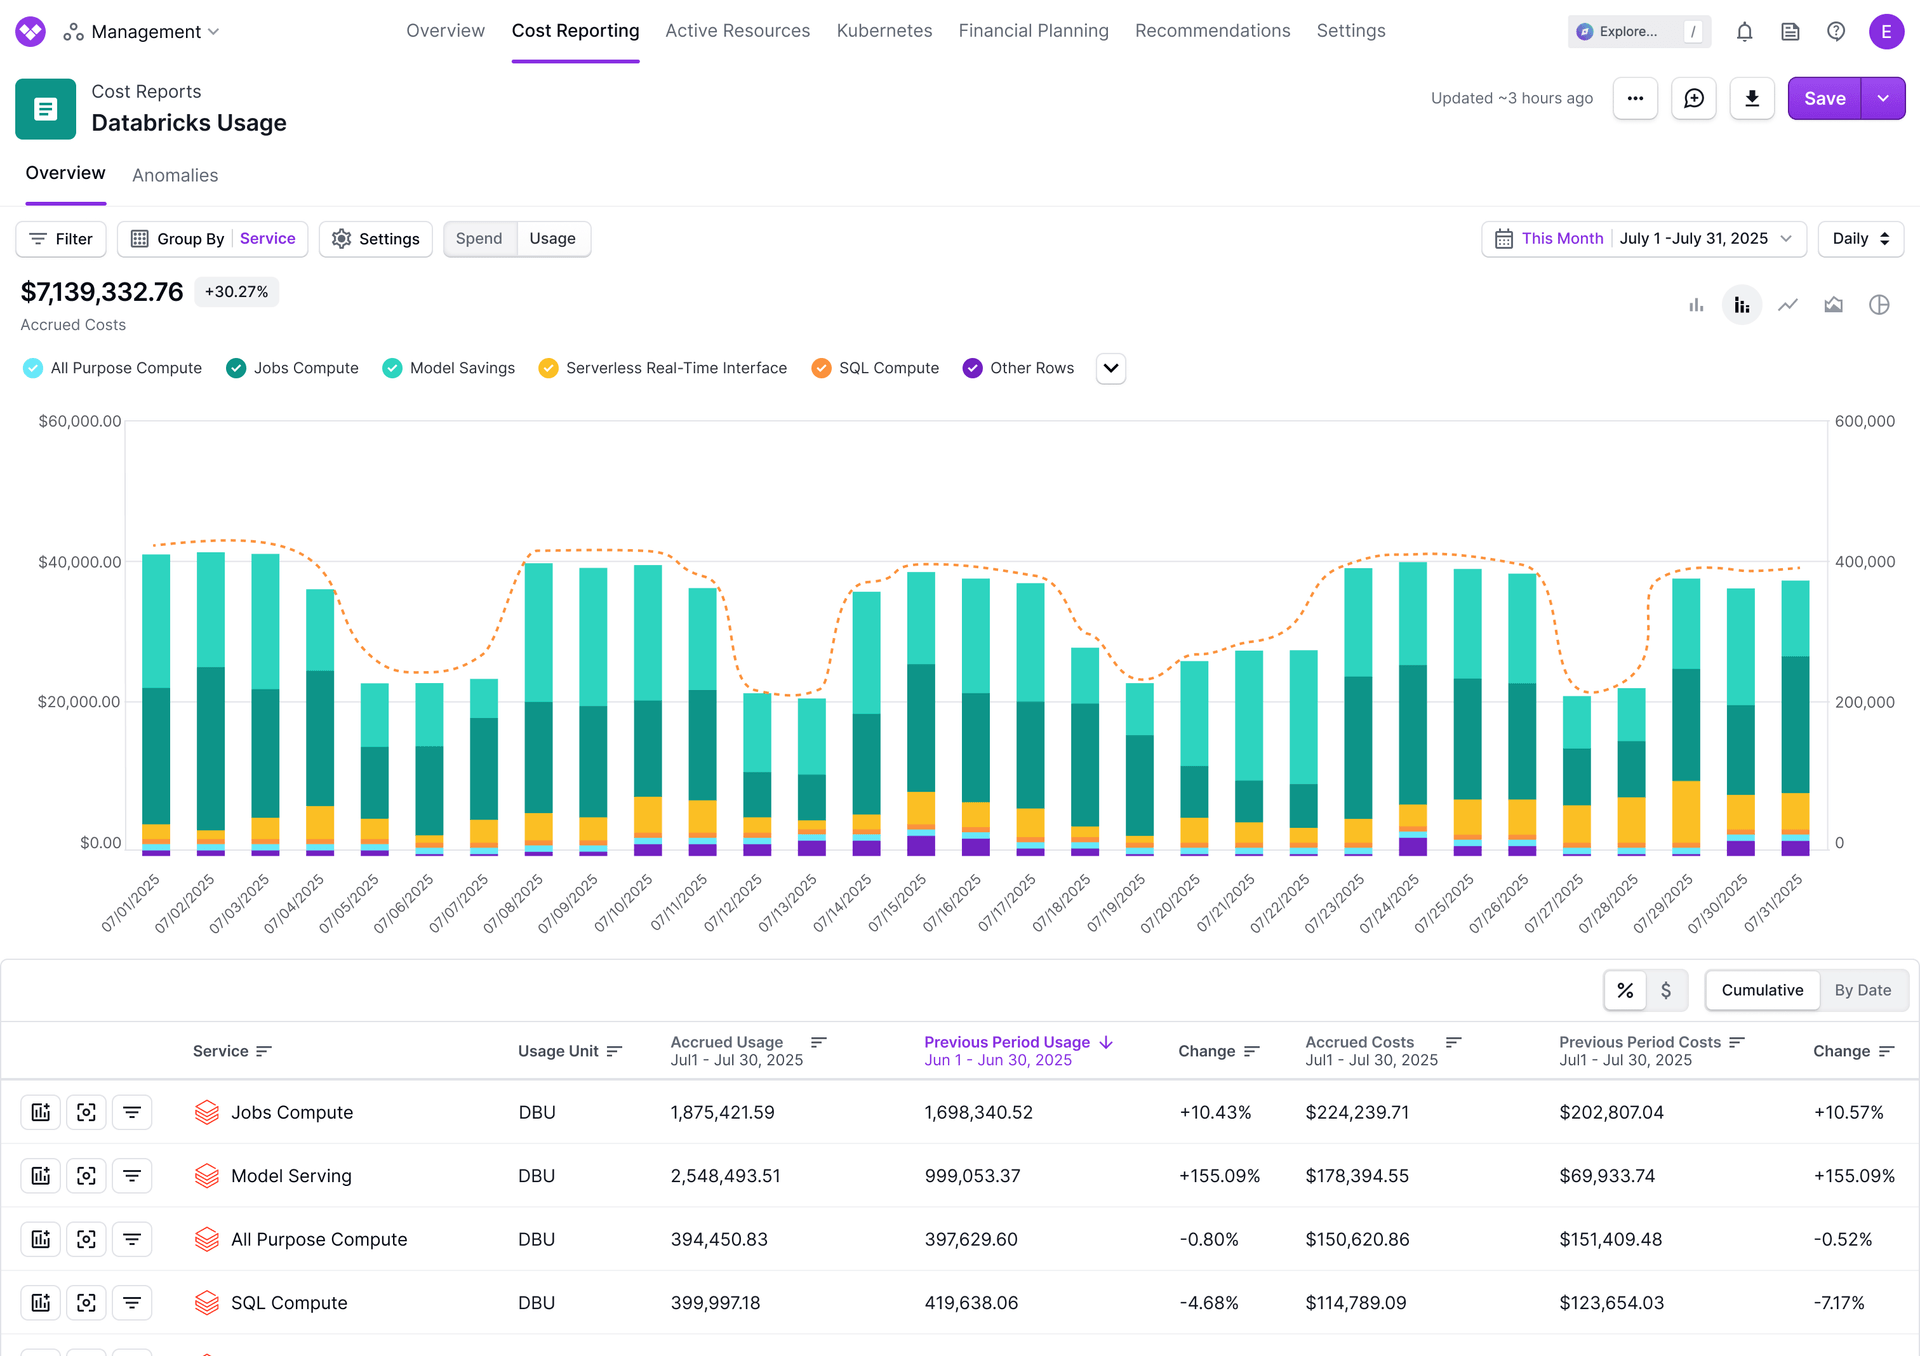Select the line chart view icon
The image size is (1920, 1356).
pyautogui.click(x=1788, y=305)
